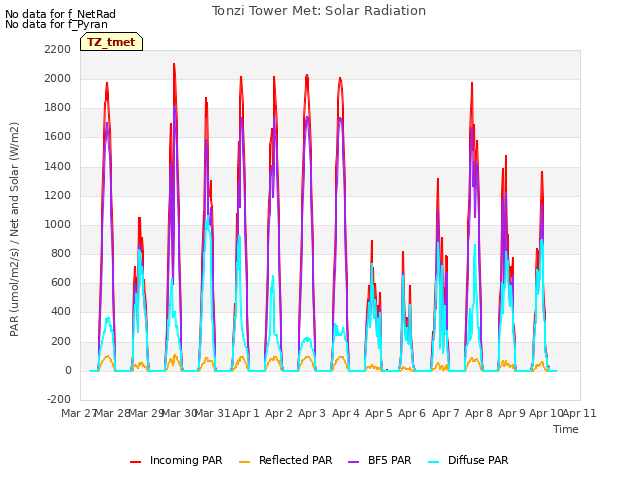The image size is (640, 480).
Task: Click the Mar 30 x-axis date label
Action: (180, 413)
